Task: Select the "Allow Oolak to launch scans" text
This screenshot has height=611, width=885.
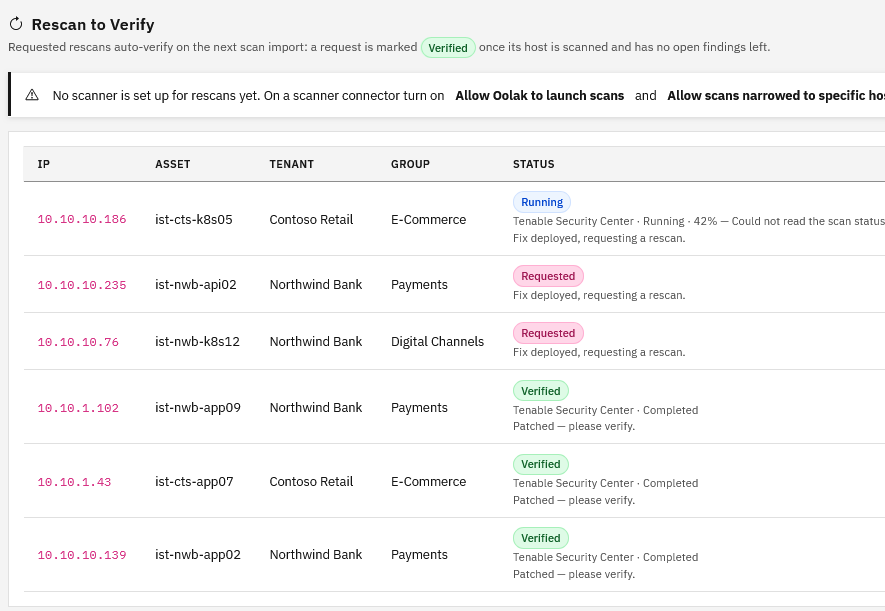Action: (x=540, y=95)
